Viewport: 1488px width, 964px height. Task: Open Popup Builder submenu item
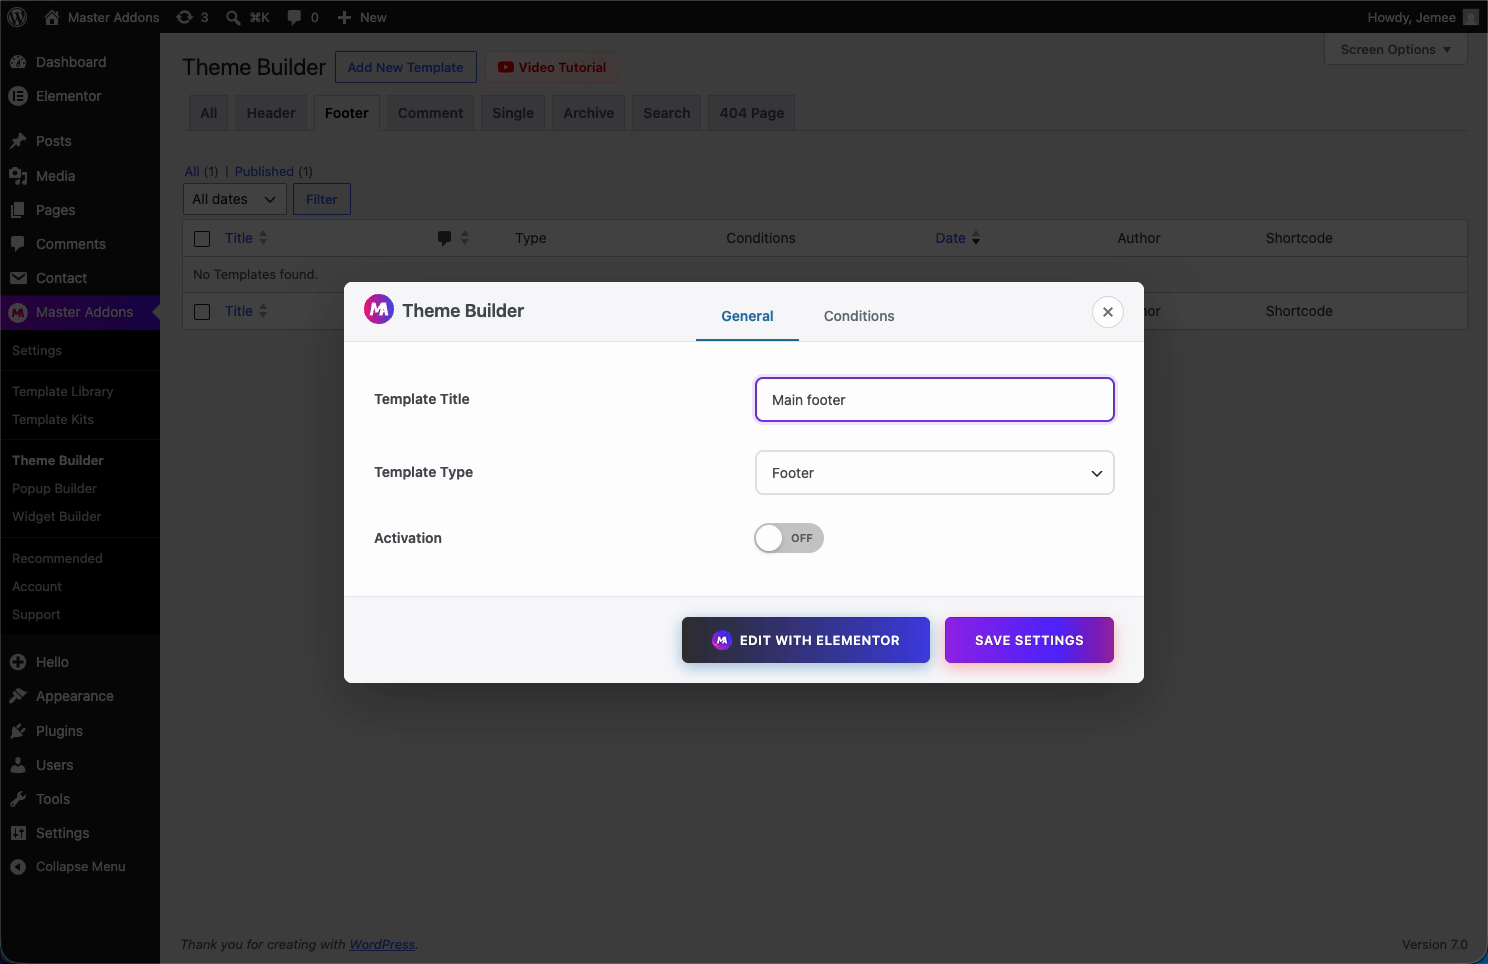point(55,488)
